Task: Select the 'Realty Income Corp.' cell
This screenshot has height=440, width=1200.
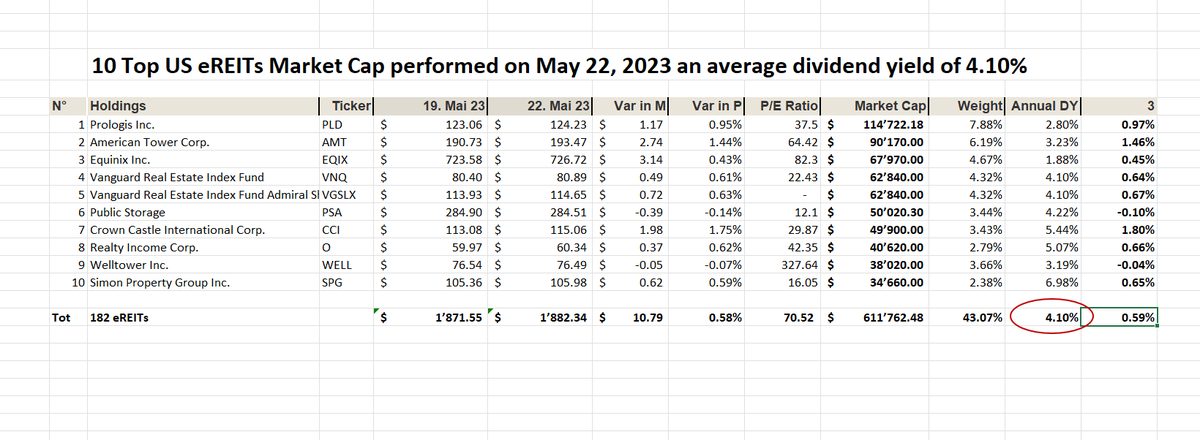Action: 202,247
